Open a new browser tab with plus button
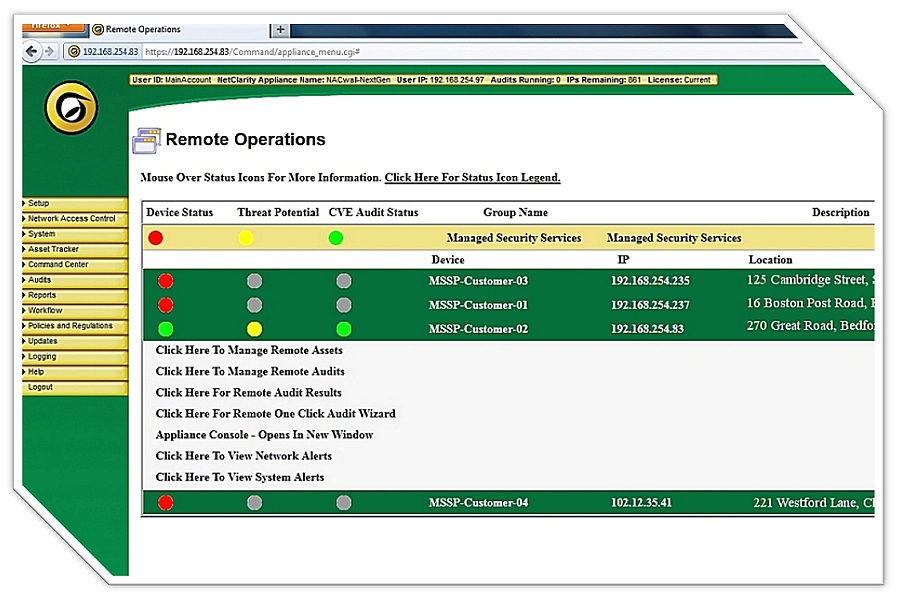This screenshot has height=602, width=902. tap(281, 29)
